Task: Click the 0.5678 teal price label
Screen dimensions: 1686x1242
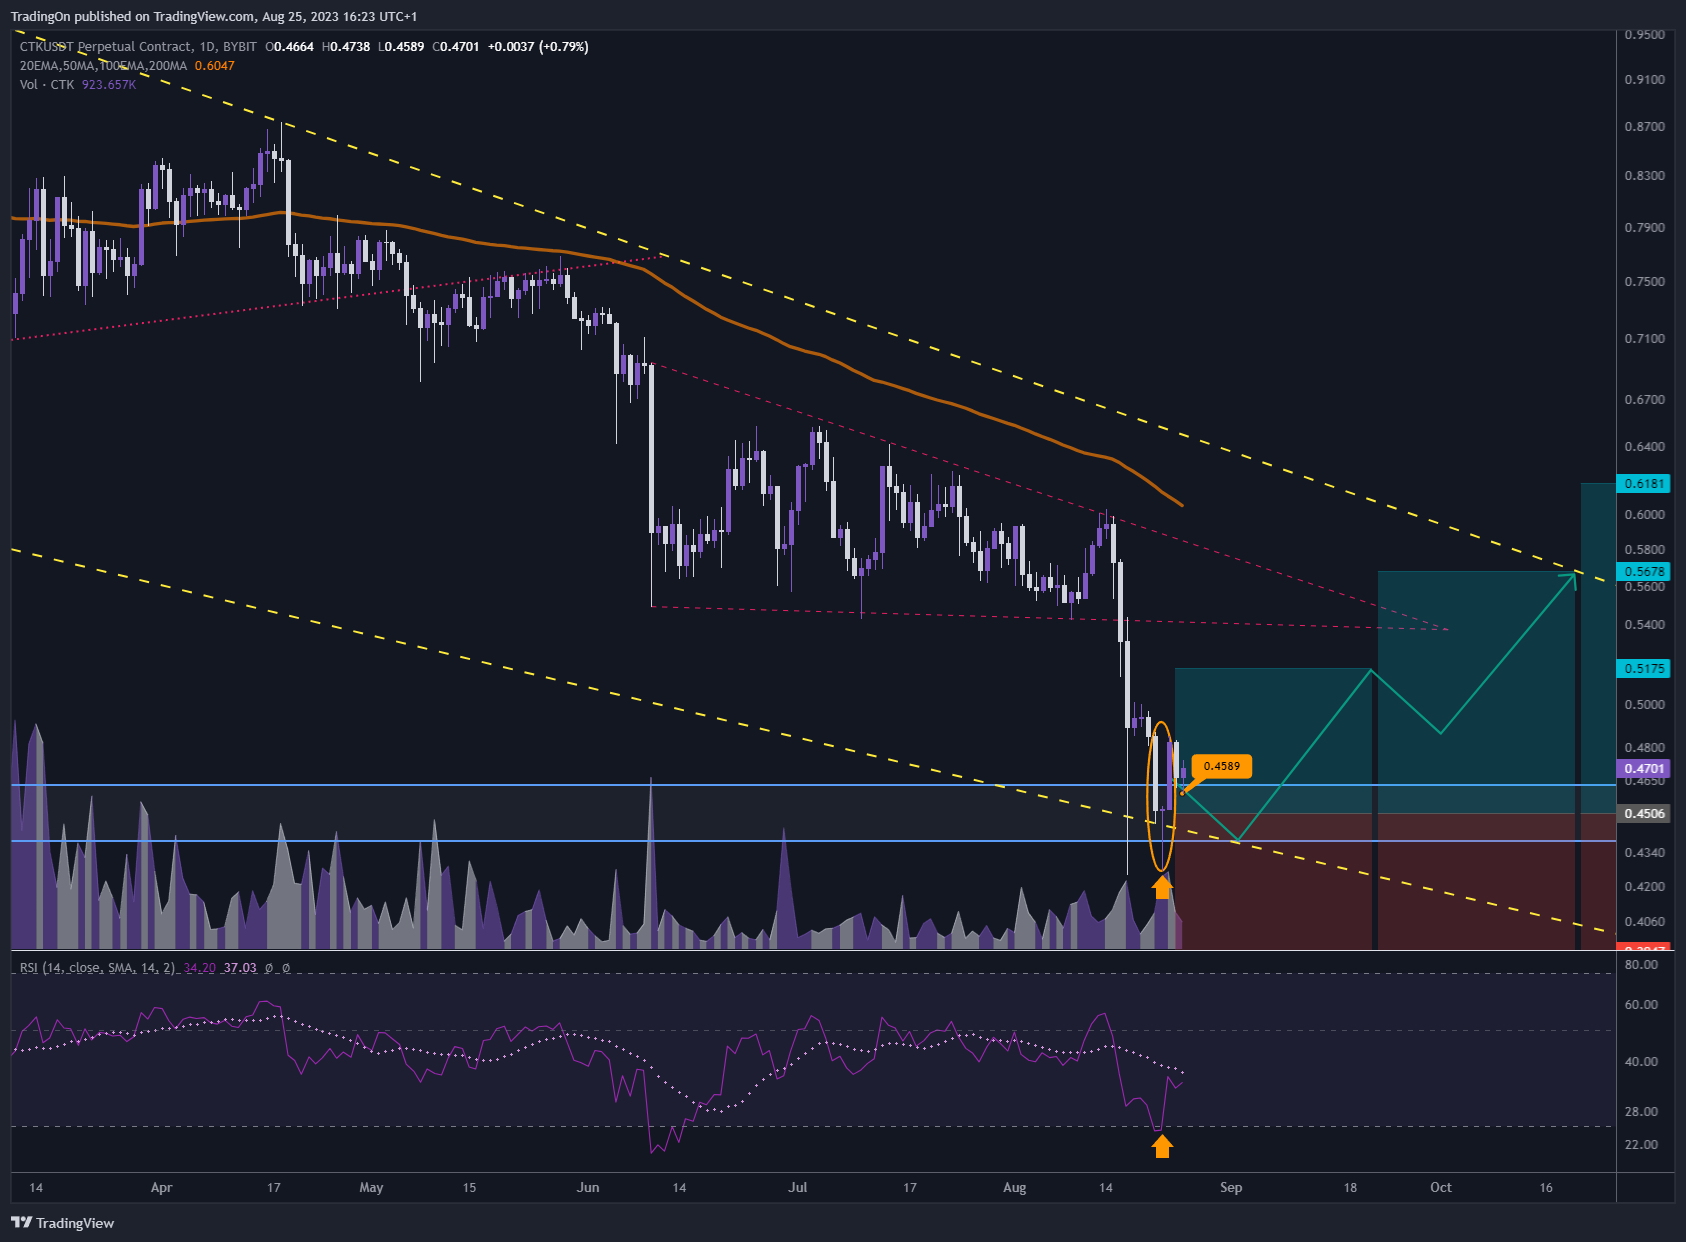Action: [x=1644, y=572]
